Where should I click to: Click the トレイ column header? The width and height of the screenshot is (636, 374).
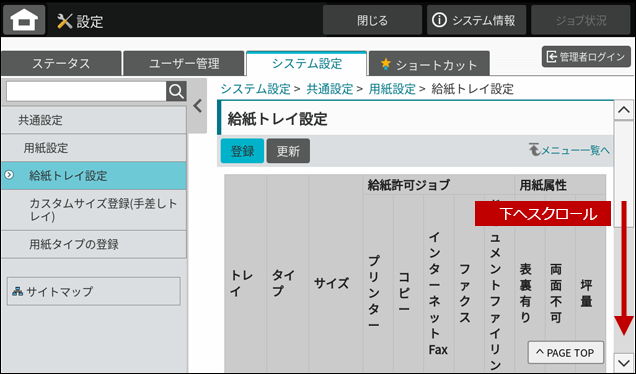245,283
